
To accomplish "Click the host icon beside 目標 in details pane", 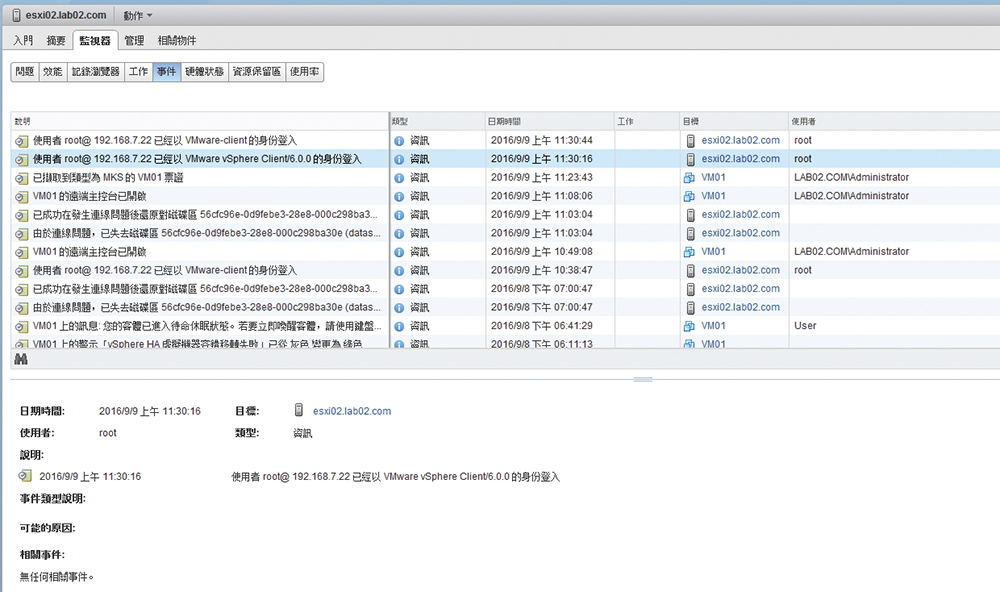I will [x=298, y=410].
